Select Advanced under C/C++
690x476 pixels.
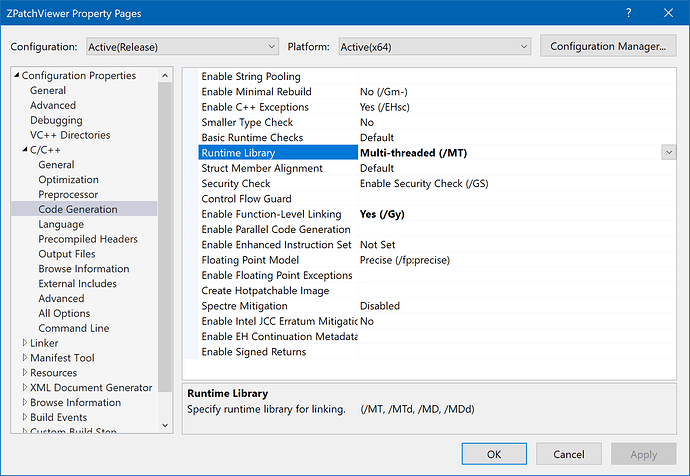coord(61,298)
